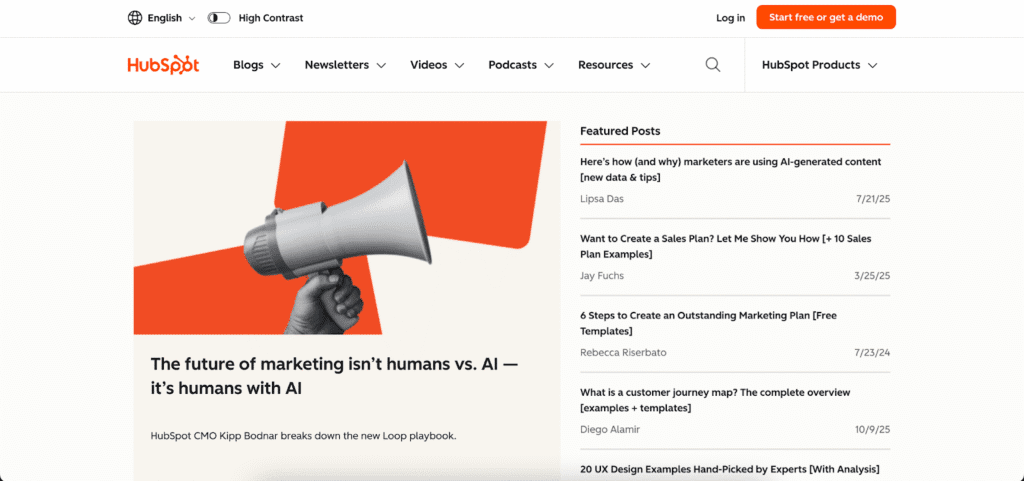Image resolution: width=1024 pixels, height=481 pixels.
Task: Click Start free or get a demo
Action: (825, 18)
